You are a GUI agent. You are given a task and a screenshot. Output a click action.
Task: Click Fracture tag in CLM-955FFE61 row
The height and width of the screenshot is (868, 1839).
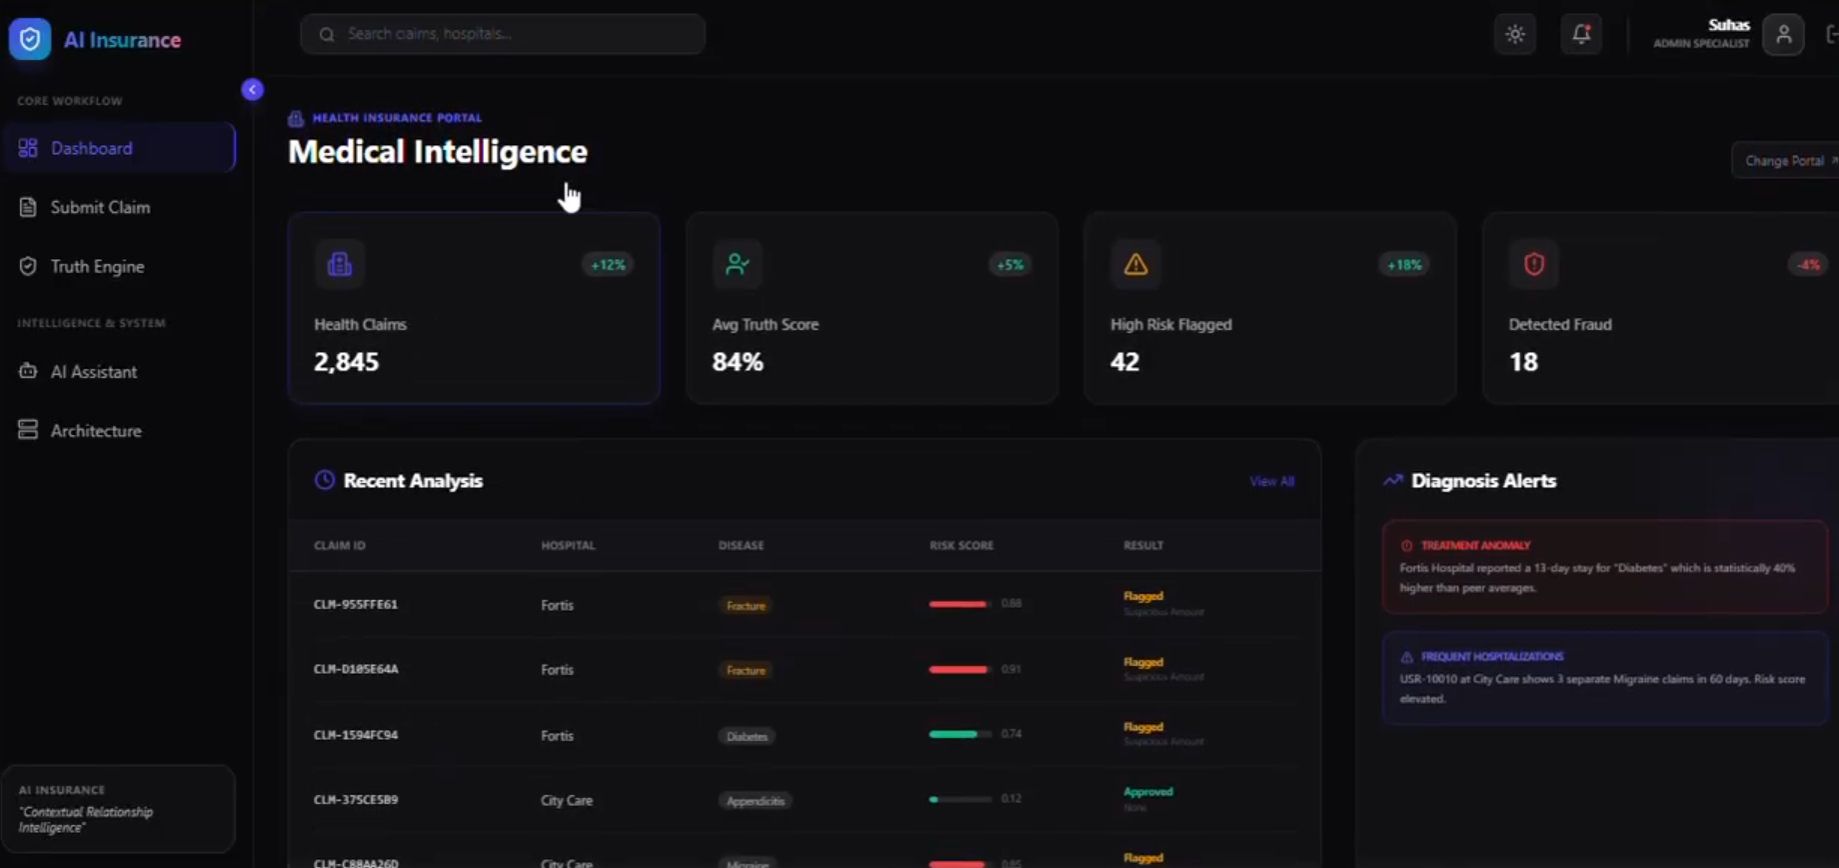click(x=746, y=606)
